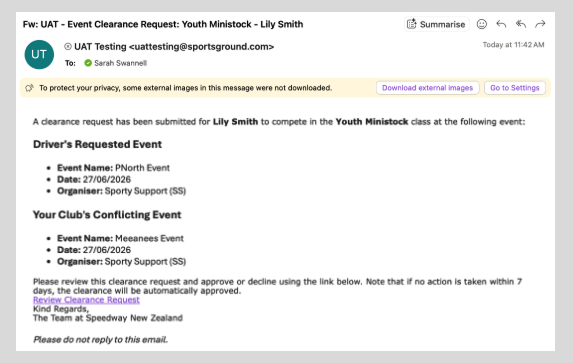Reply all to this email
This screenshot has width=573, height=363.
521,24
